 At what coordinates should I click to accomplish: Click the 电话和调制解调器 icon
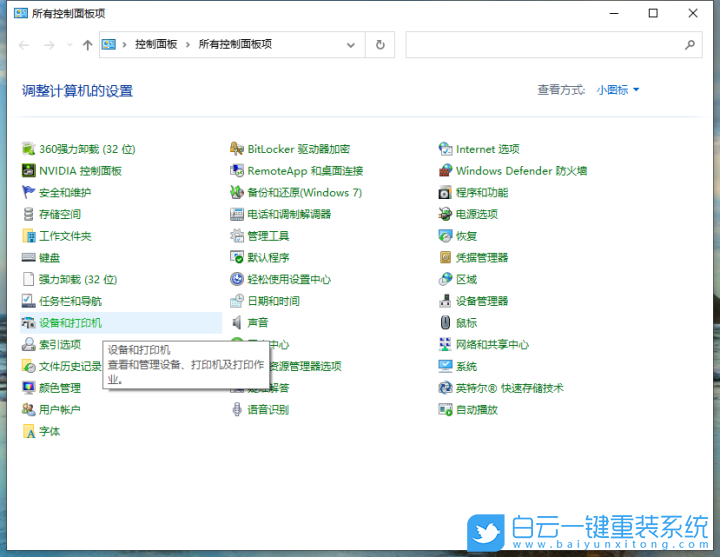[x=237, y=214]
